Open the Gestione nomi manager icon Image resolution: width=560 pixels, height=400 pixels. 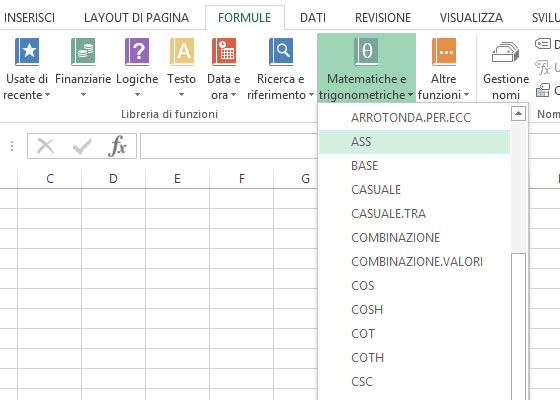click(x=506, y=52)
